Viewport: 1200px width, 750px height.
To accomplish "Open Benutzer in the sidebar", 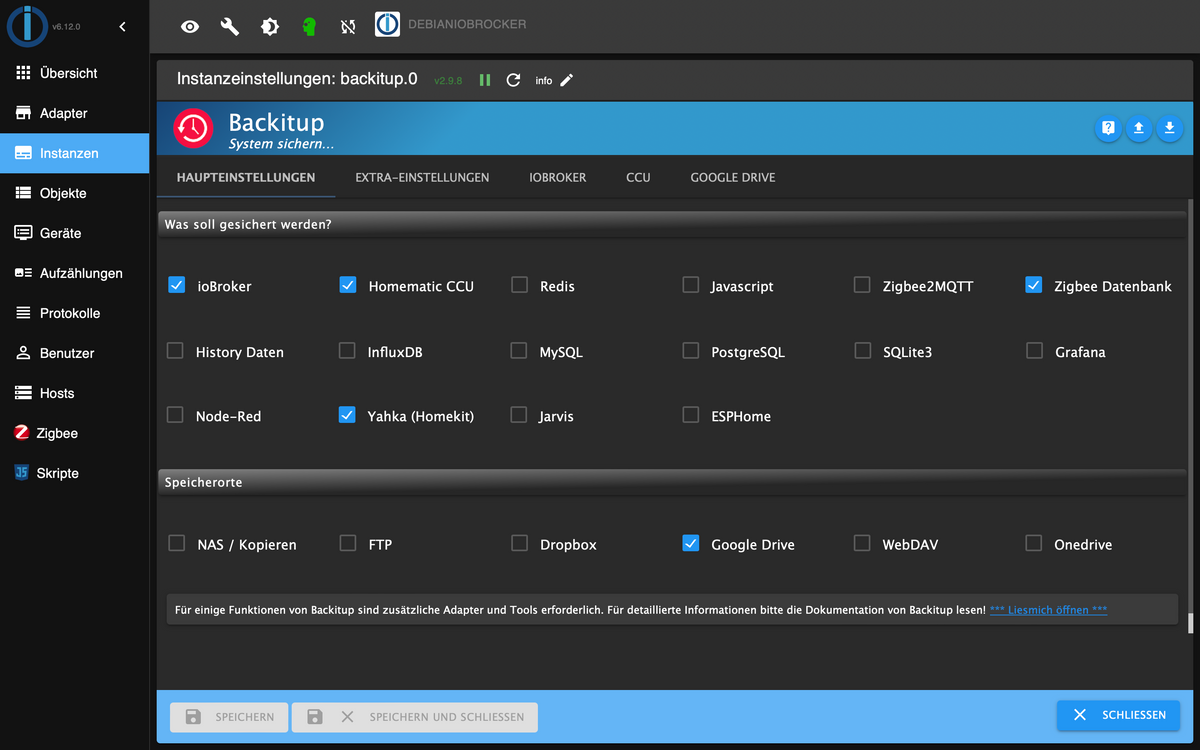I will click(74, 353).
